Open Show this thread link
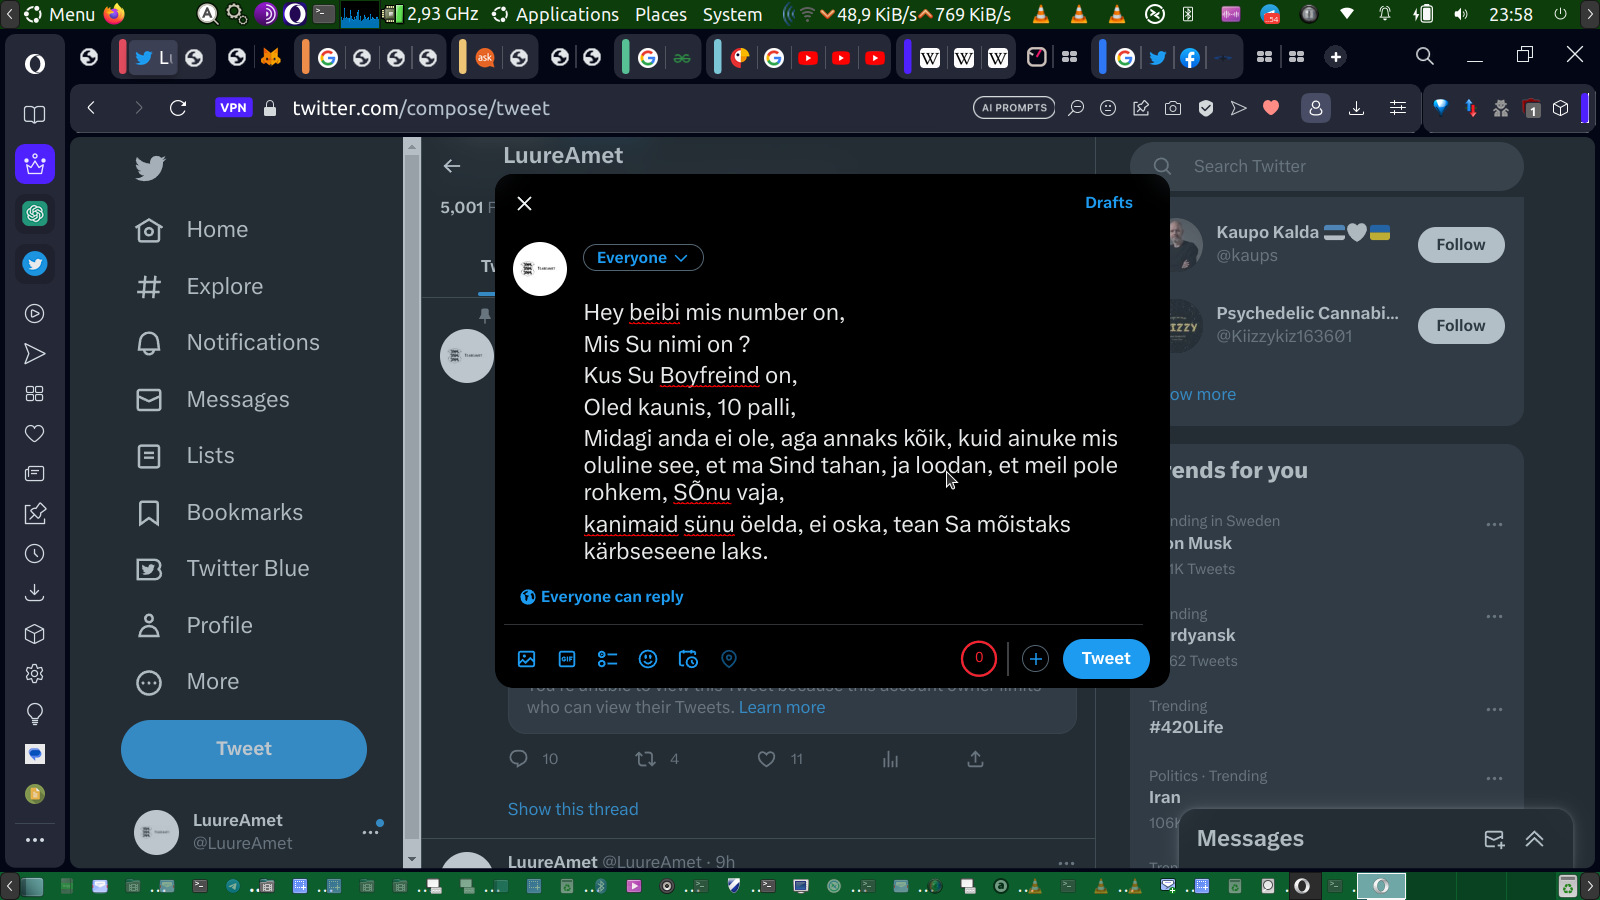Viewport: 1600px width, 900px height. click(573, 809)
